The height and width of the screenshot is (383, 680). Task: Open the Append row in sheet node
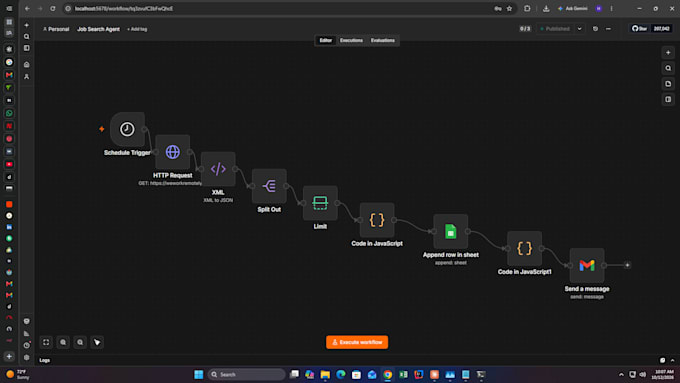click(x=451, y=231)
